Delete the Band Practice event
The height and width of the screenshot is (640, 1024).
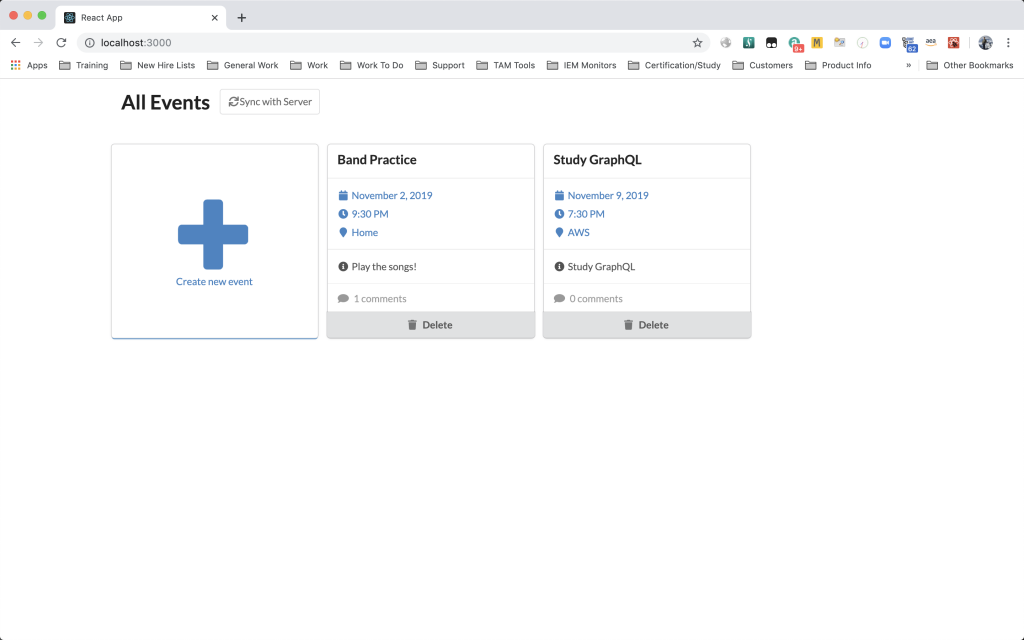[x=430, y=325]
